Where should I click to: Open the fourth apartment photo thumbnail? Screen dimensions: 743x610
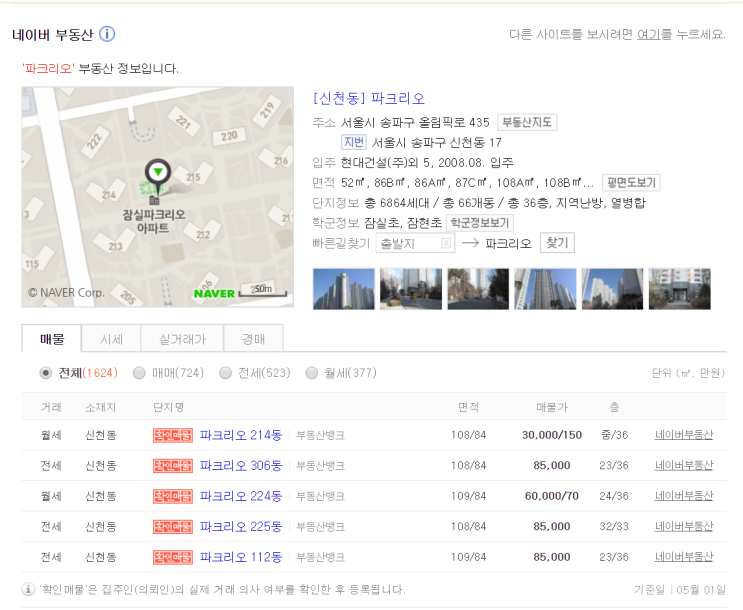(x=545, y=289)
